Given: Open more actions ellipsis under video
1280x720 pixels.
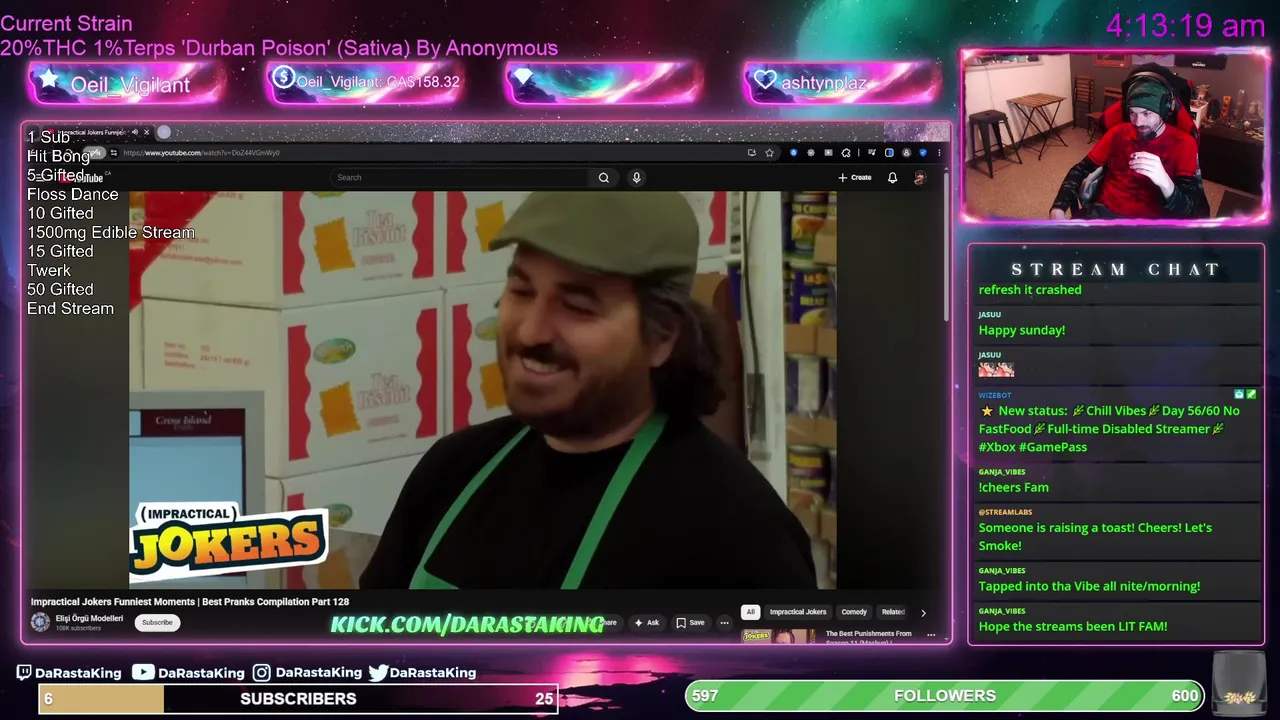Looking at the screenshot, I should (x=724, y=622).
